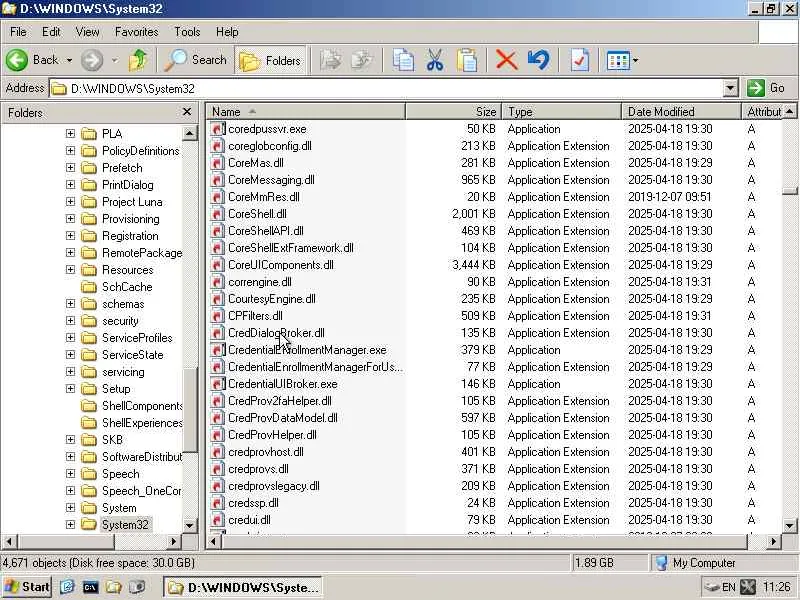800x600 pixels.
Task: Open the Tools menu
Action: [187, 32]
